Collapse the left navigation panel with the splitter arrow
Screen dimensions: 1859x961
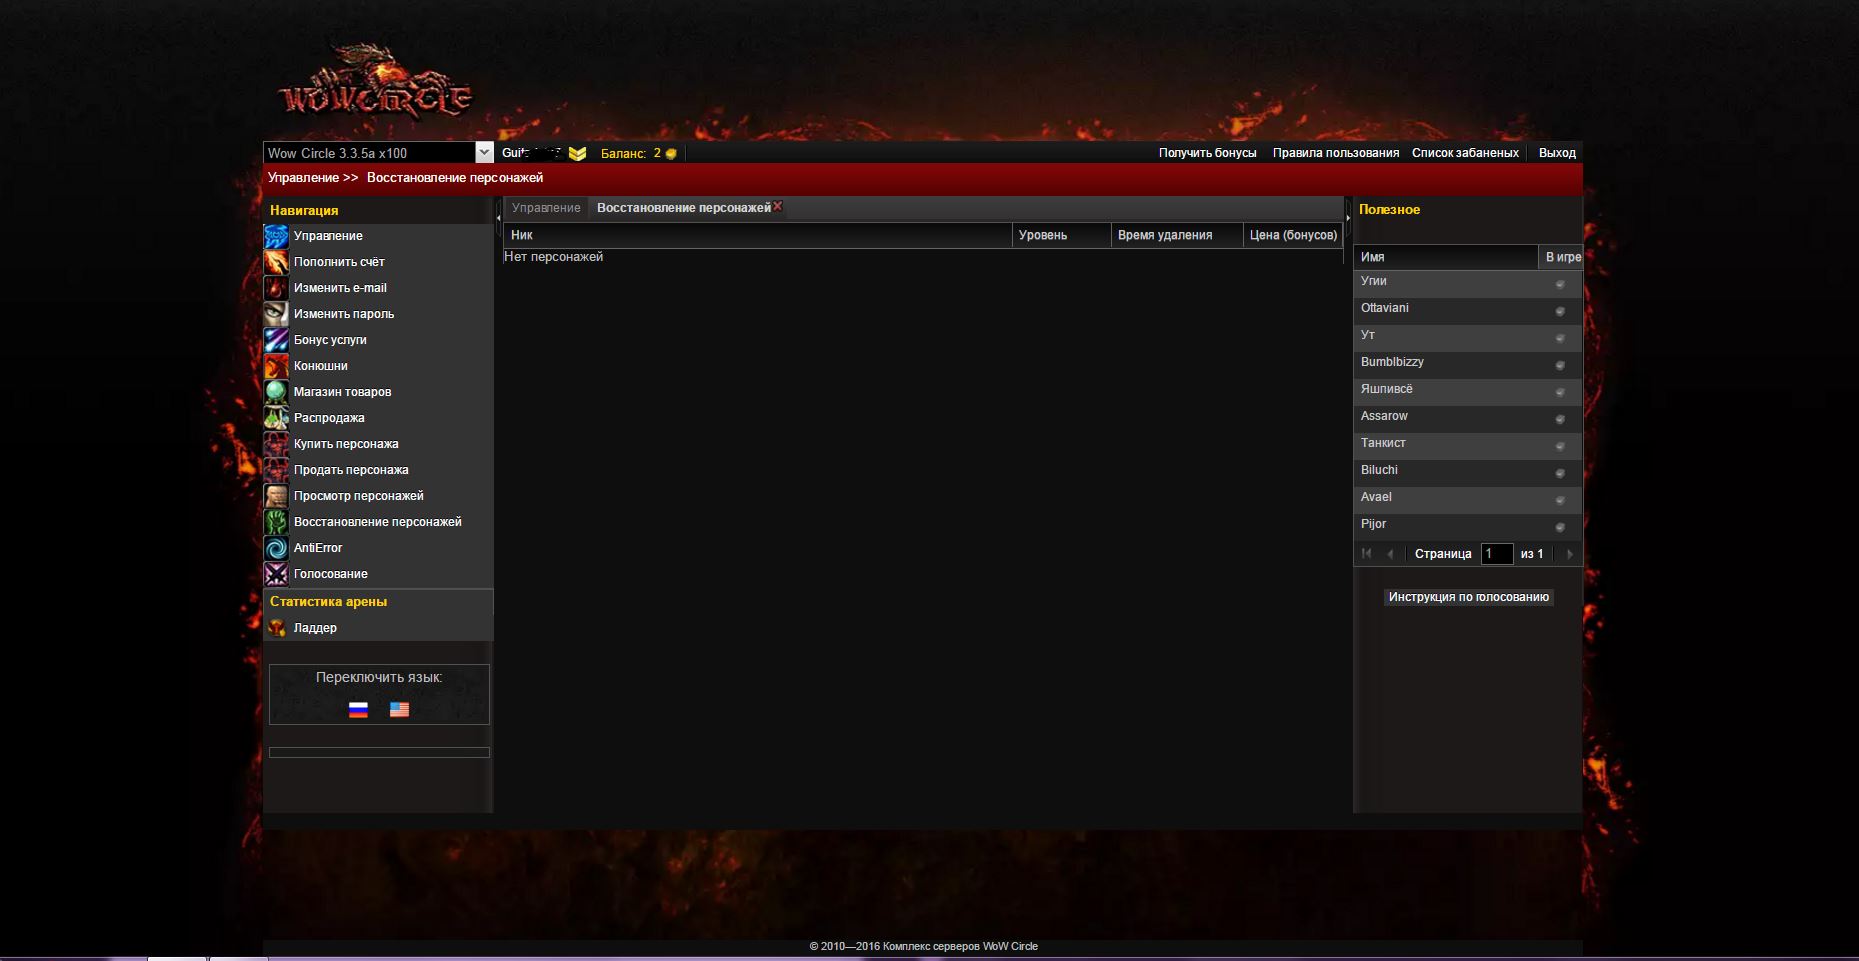click(x=498, y=217)
